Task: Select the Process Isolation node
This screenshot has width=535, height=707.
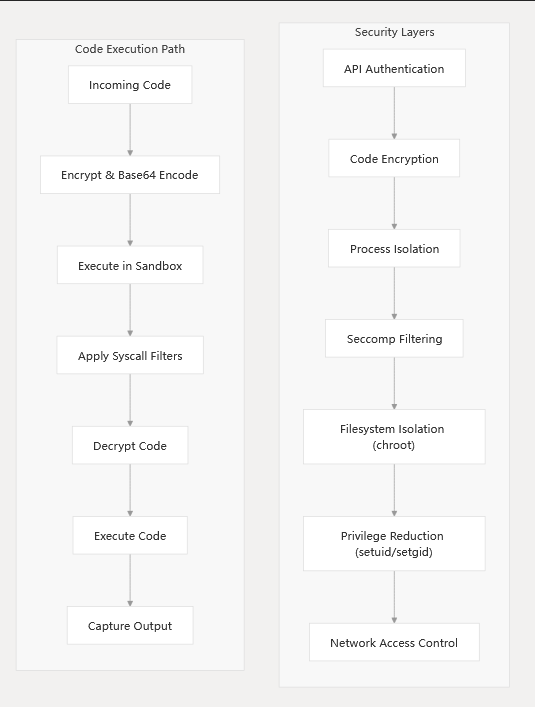Action: 394,248
